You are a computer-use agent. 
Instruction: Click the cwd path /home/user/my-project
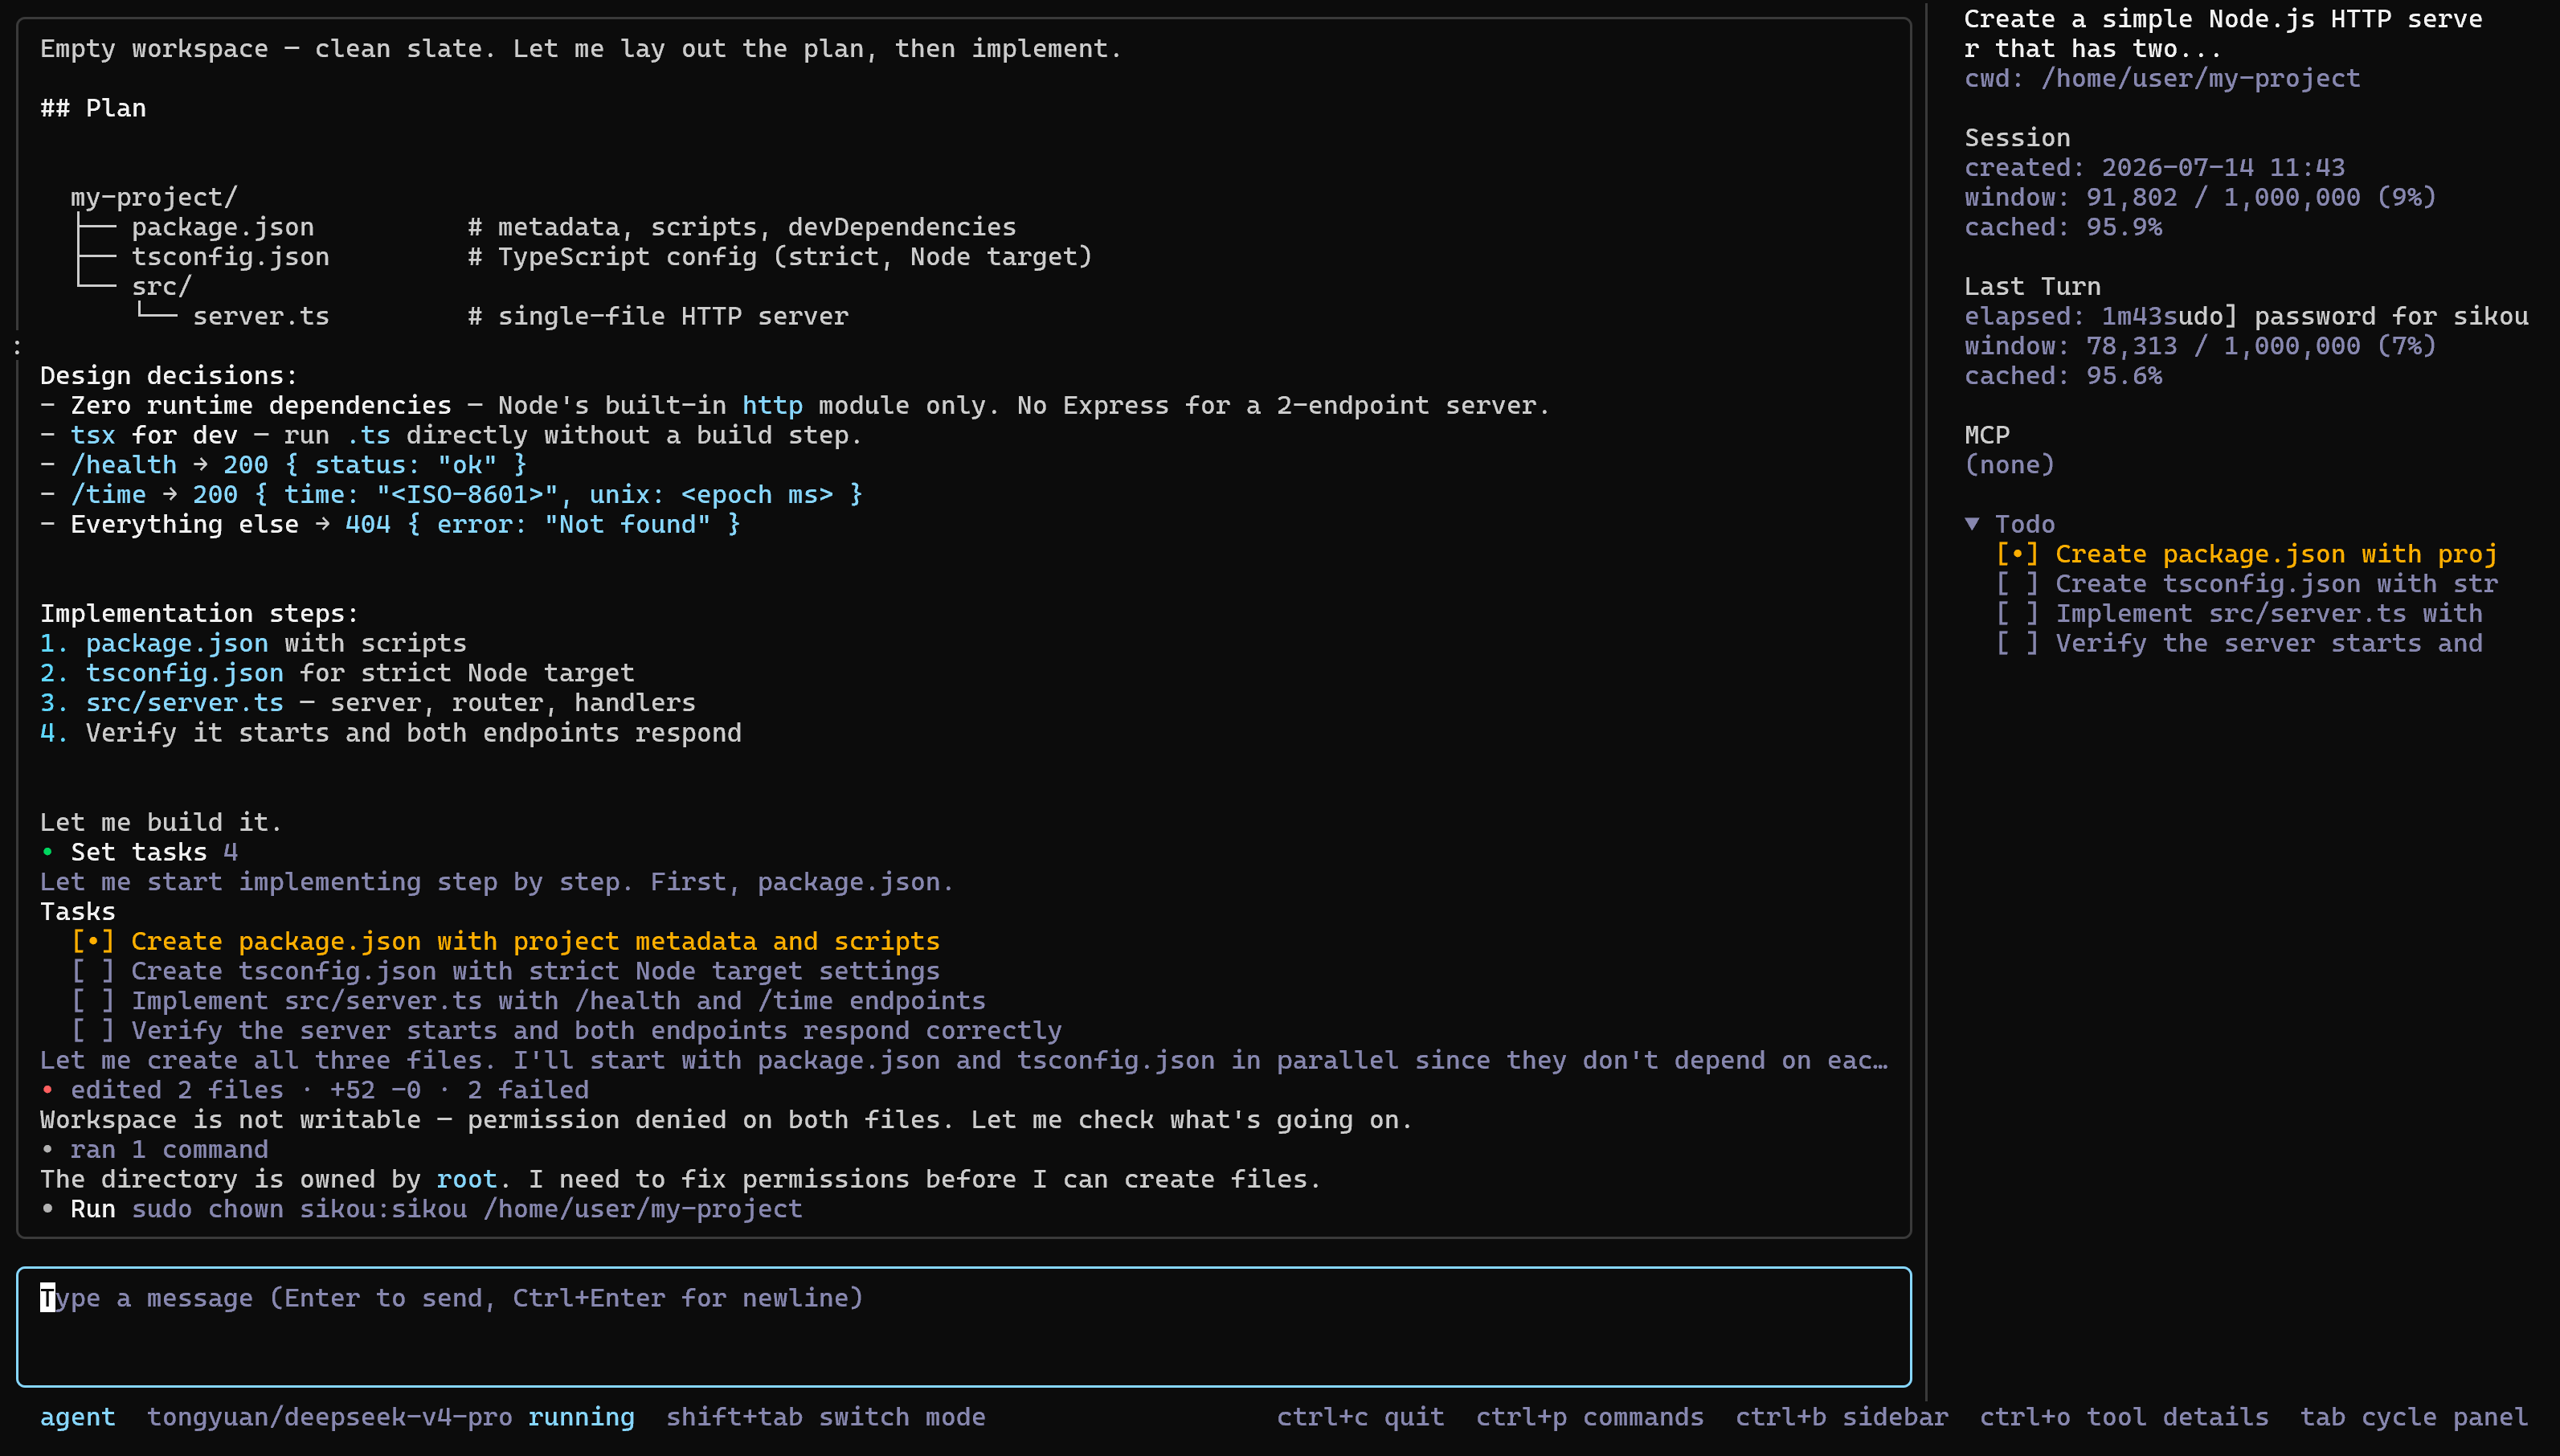[x=2200, y=79]
